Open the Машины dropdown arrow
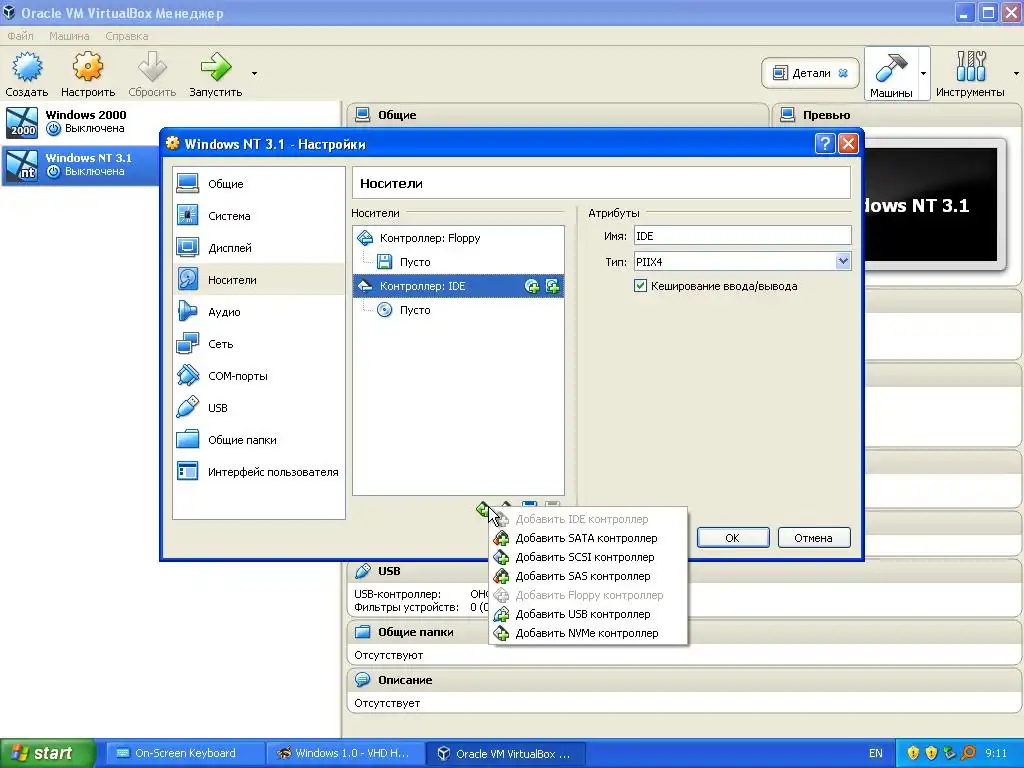 (x=923, y=73)
